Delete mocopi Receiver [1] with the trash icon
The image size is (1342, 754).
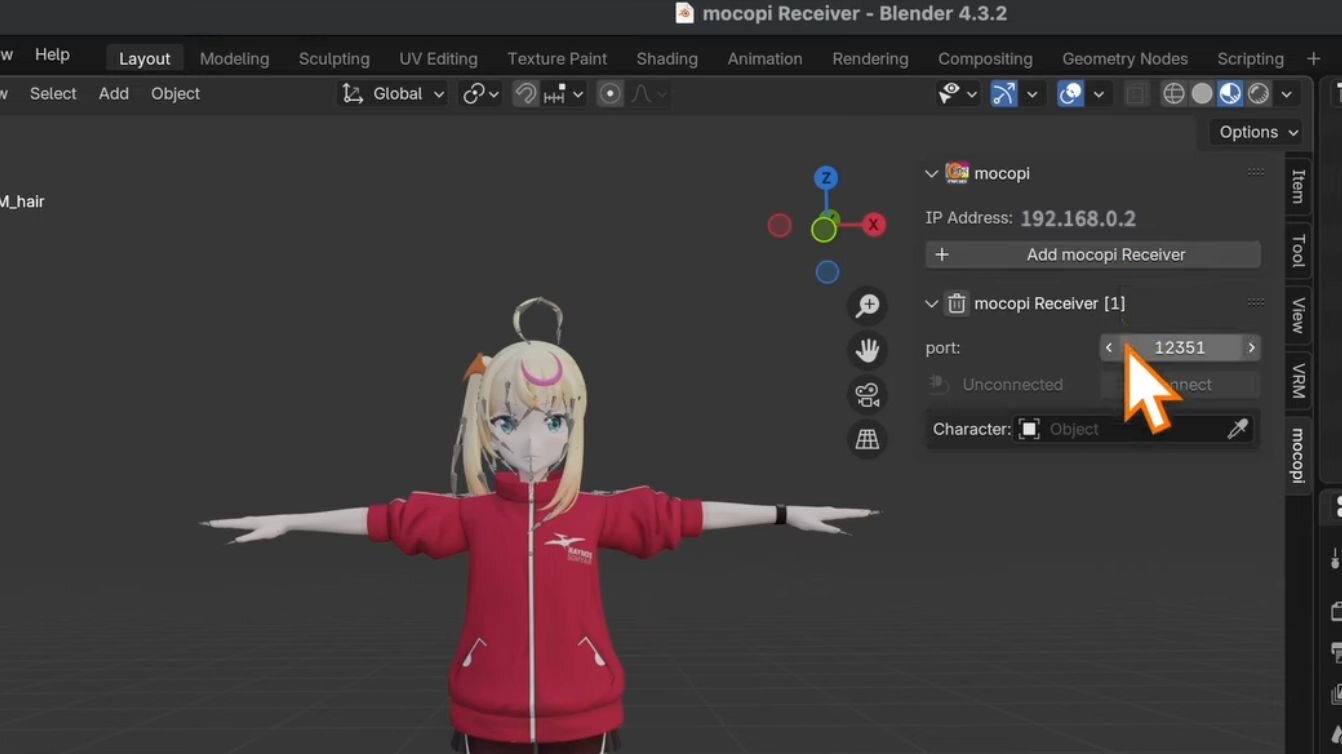(957, 303)
